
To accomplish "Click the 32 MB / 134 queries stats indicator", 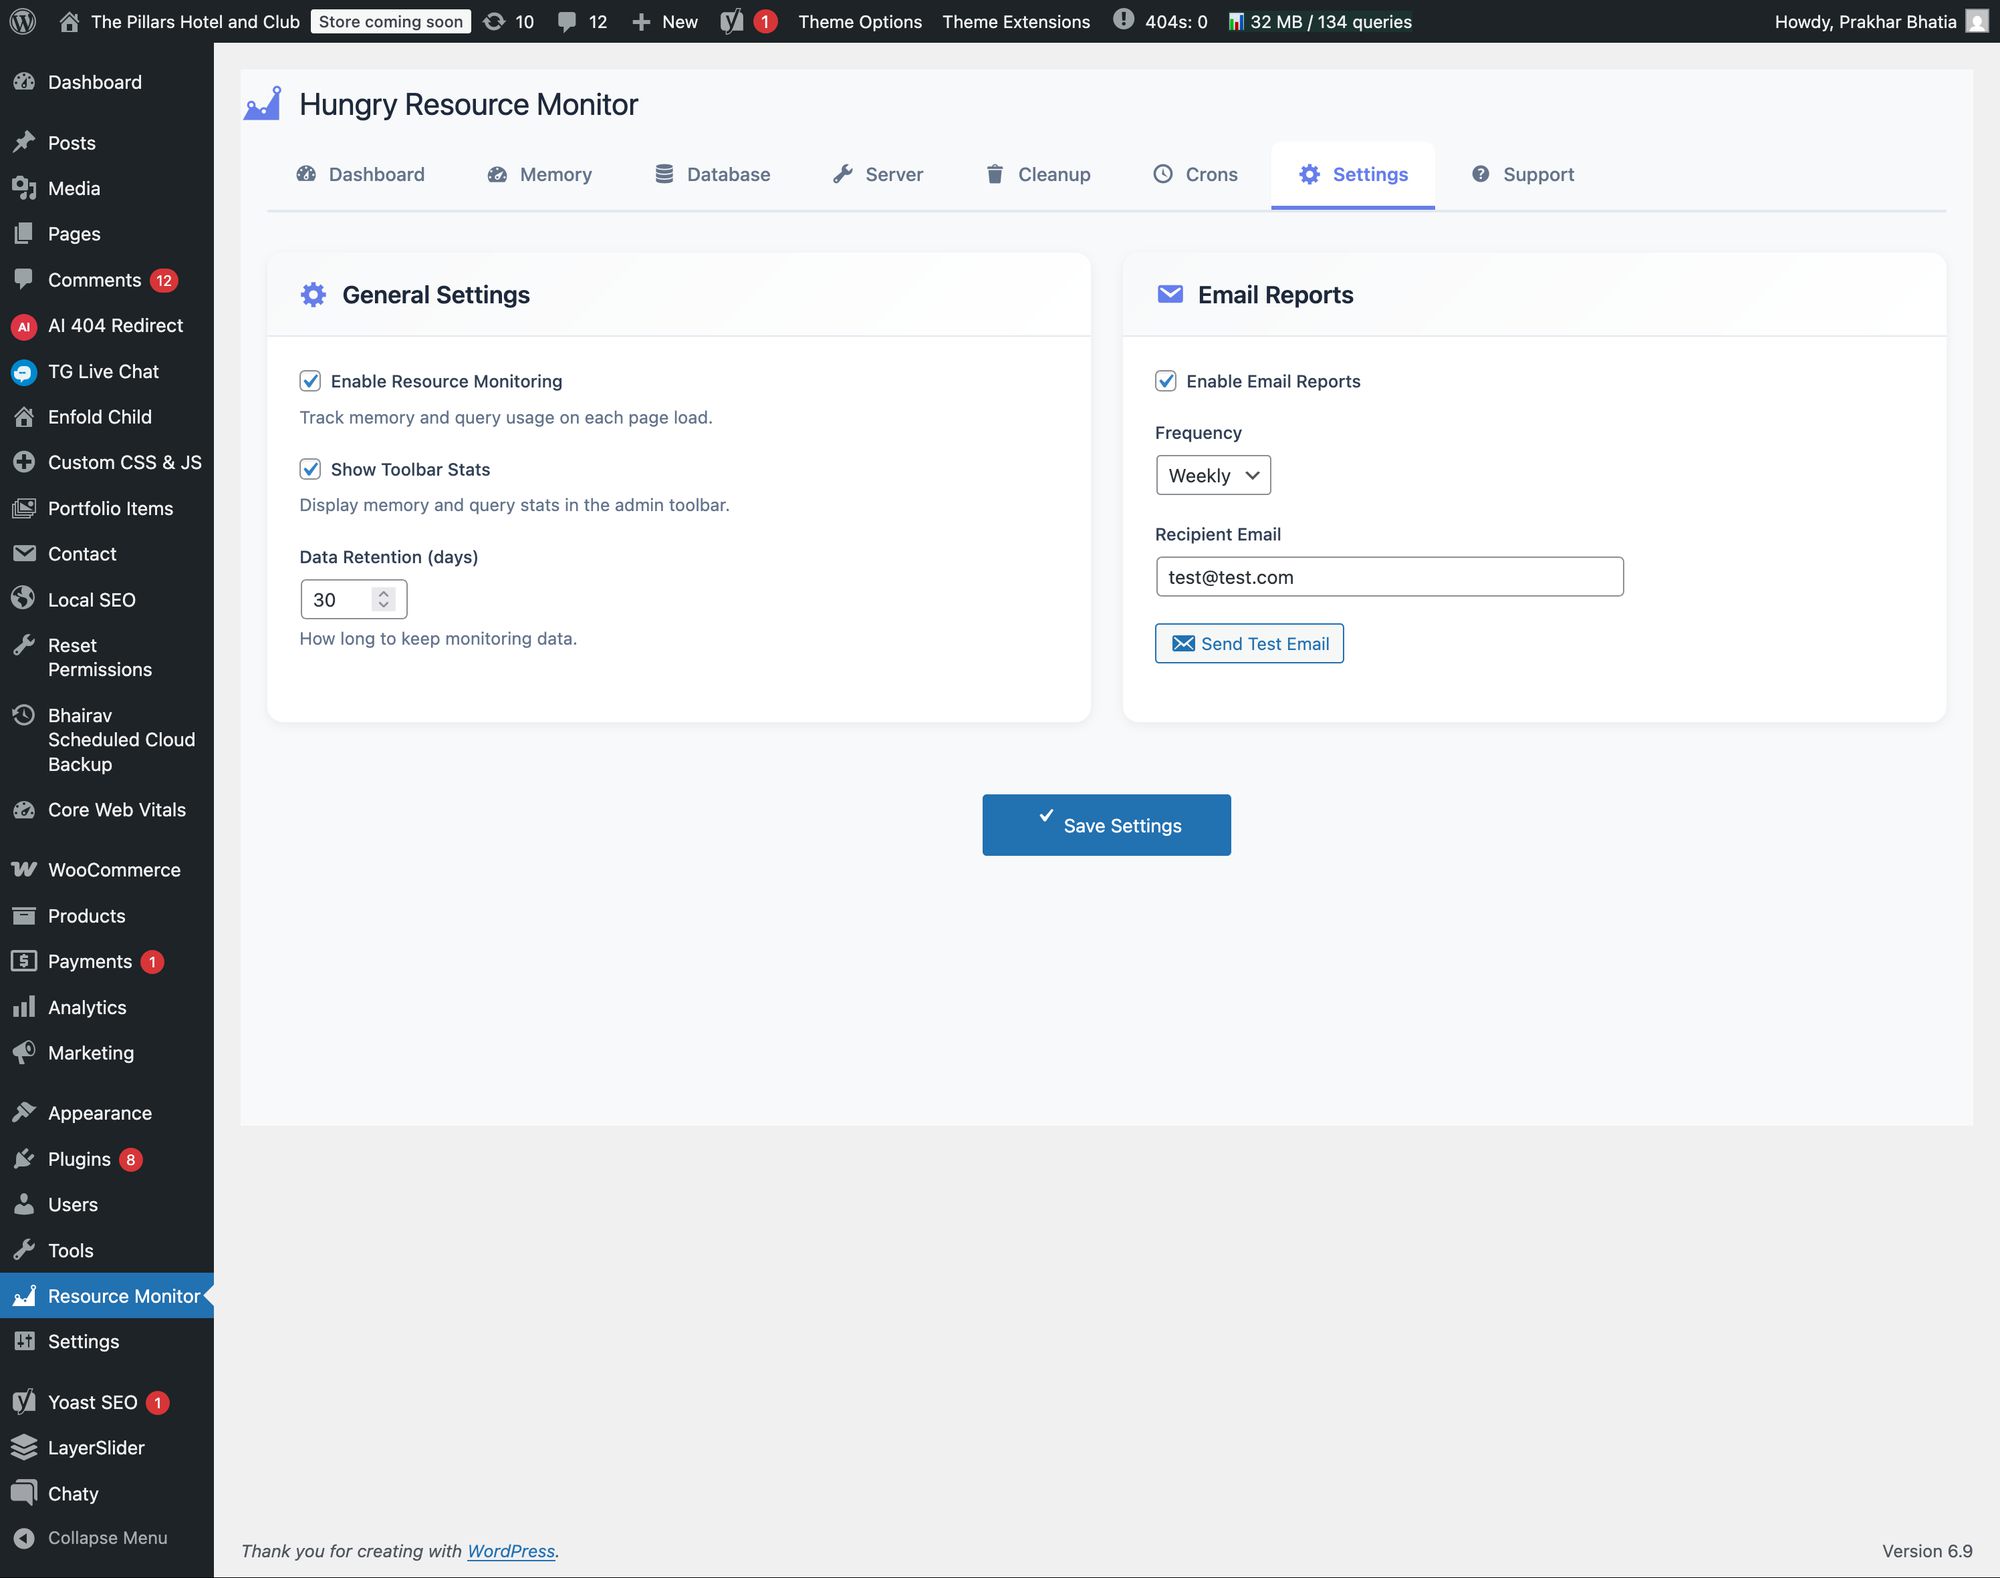I will pyautogui.click(x=1320, y=21).
